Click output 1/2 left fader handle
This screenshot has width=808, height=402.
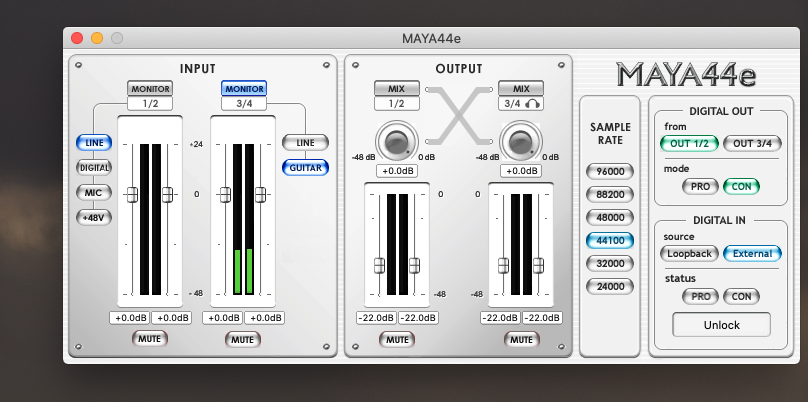coord(379,265)
